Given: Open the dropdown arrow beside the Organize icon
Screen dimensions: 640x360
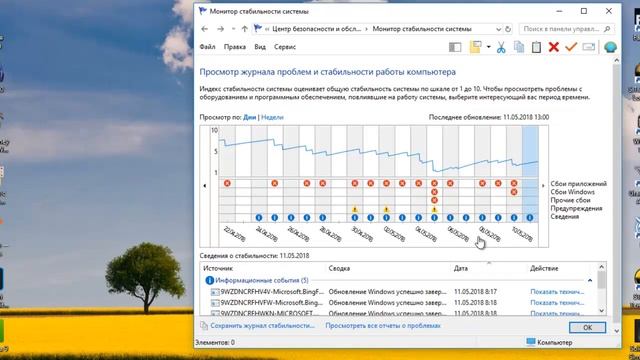Looking at the screenshot, I should [x=489, y=47].
